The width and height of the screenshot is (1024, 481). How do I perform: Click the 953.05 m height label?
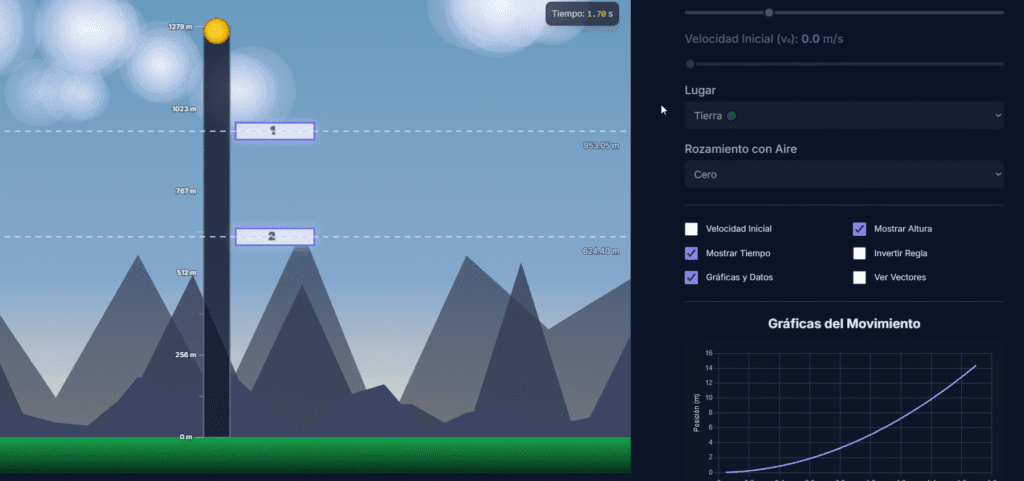click(x=601, y=145)
